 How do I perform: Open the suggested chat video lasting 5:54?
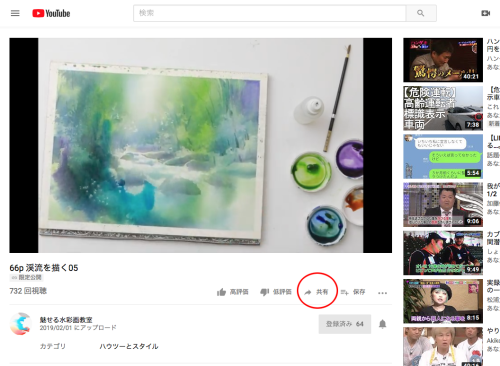coord(443,157)
